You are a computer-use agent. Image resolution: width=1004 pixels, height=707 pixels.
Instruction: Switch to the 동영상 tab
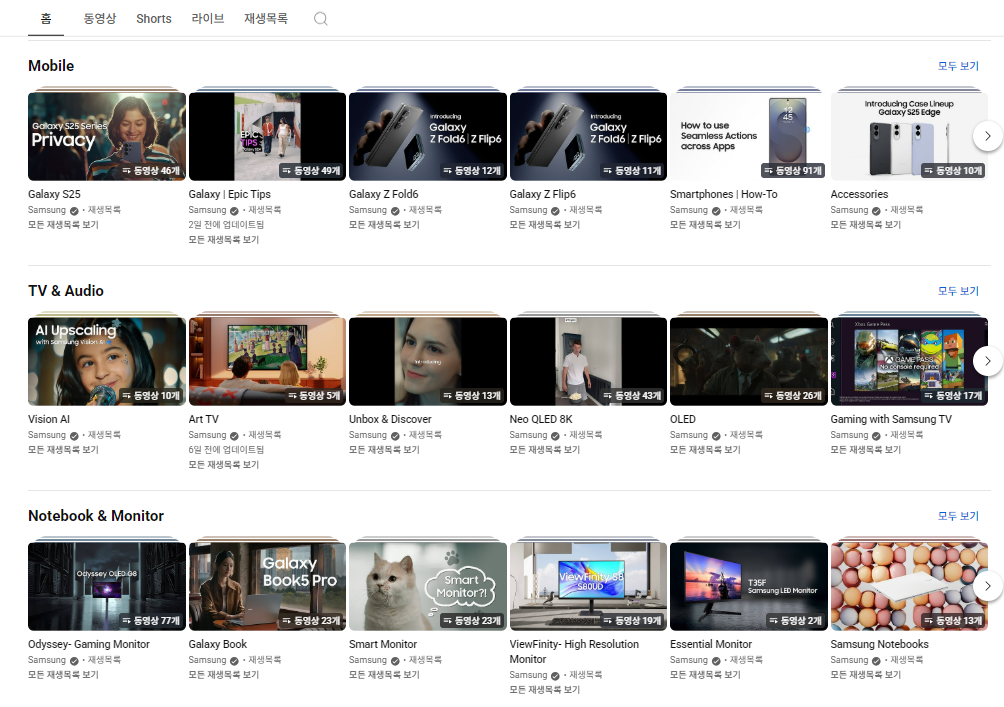click(x=100, y=19)
